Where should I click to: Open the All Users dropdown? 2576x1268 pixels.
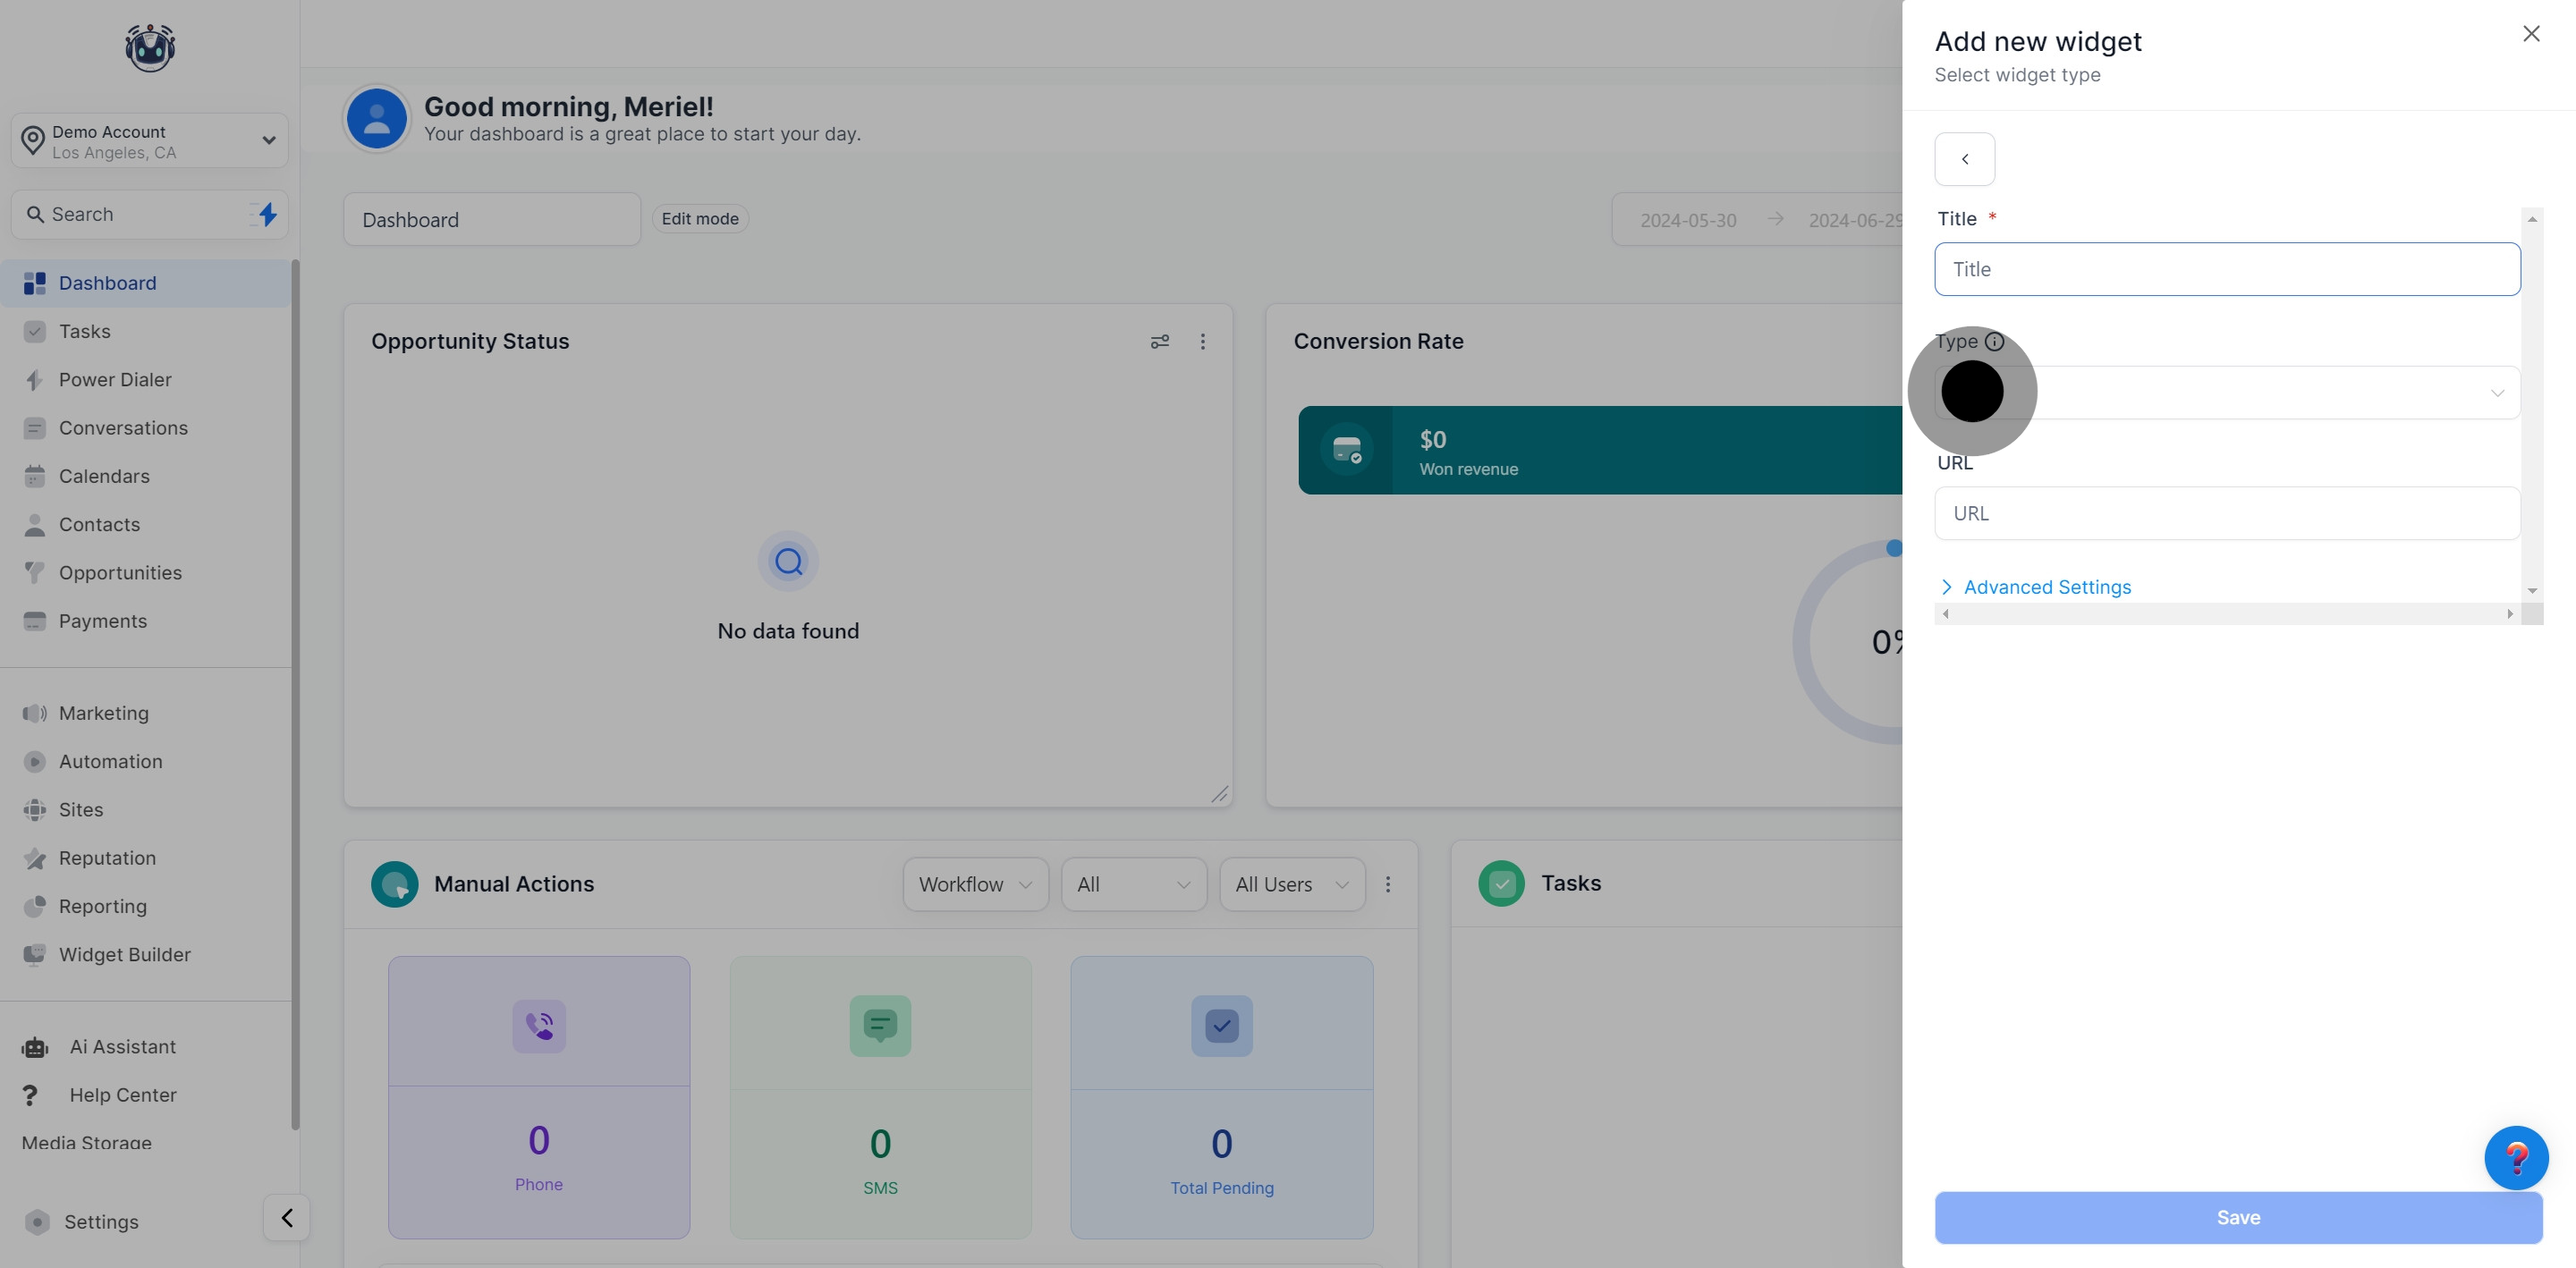coord(1291,884)
